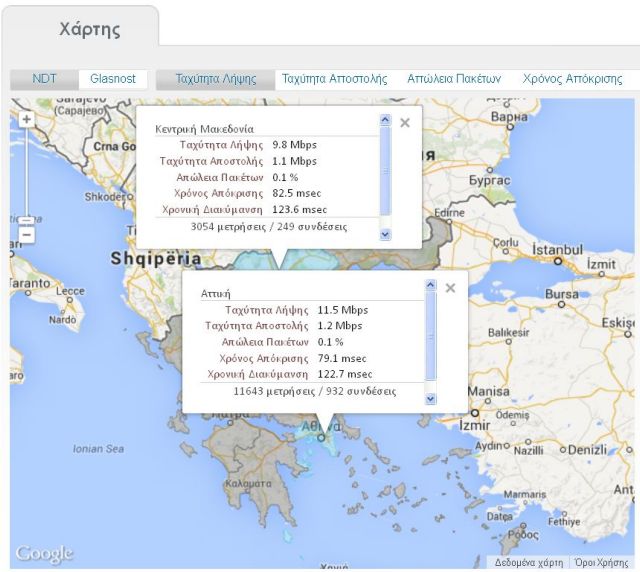Click the Bursa city marker

click(562, 304)
